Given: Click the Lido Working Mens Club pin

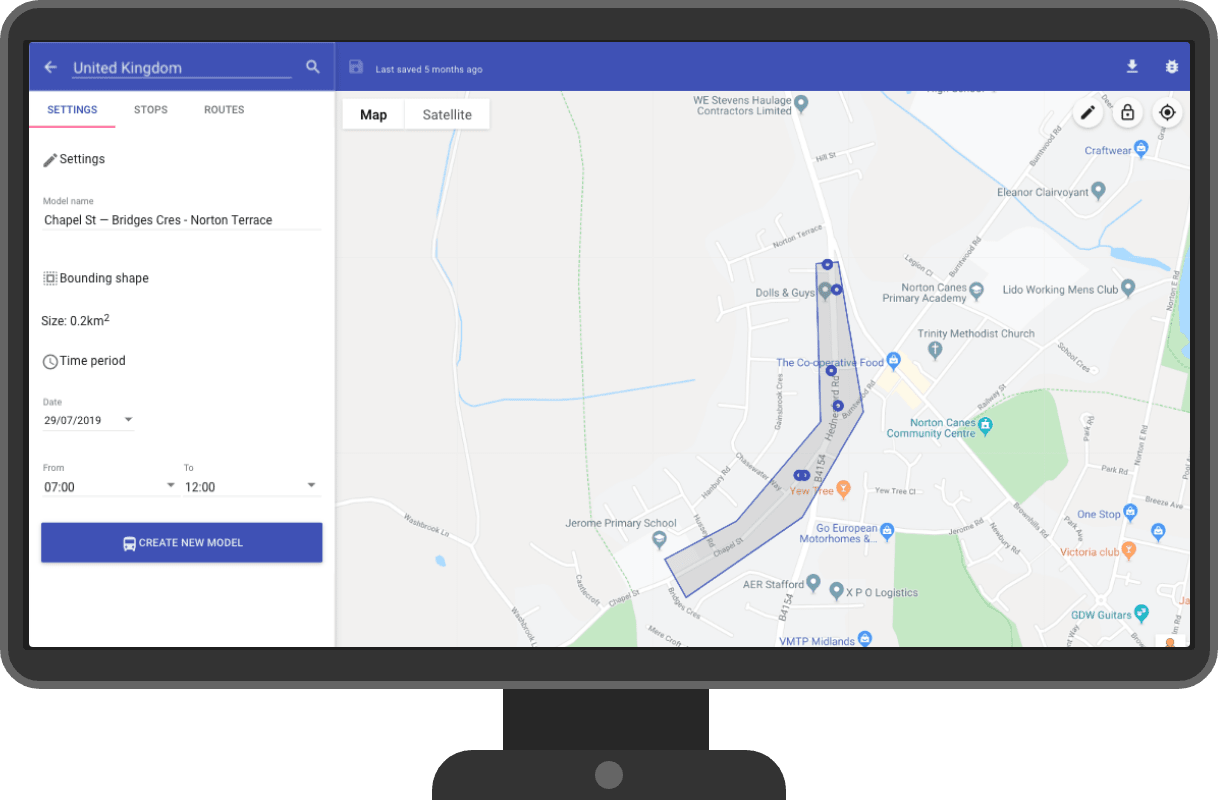Looking at the screenshot, I should pos(1129,288).
